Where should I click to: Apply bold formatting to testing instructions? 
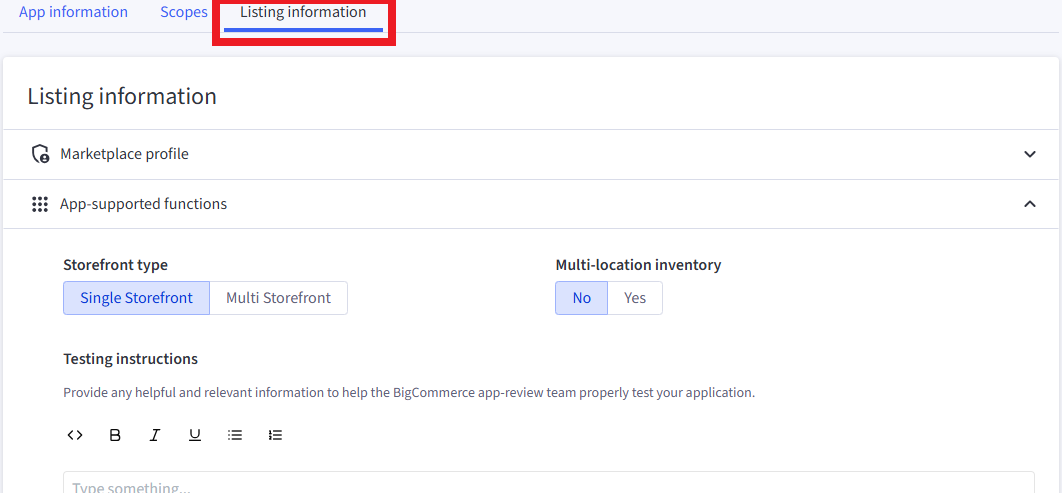coord(115,435)
